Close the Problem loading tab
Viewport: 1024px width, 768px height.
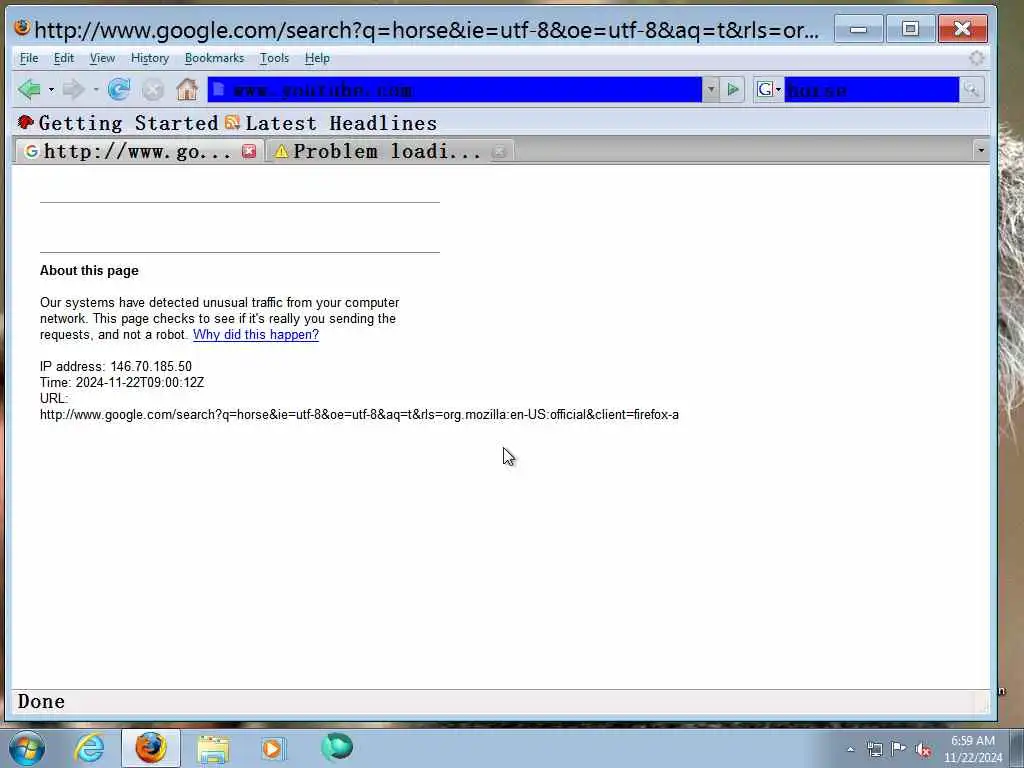499,152
